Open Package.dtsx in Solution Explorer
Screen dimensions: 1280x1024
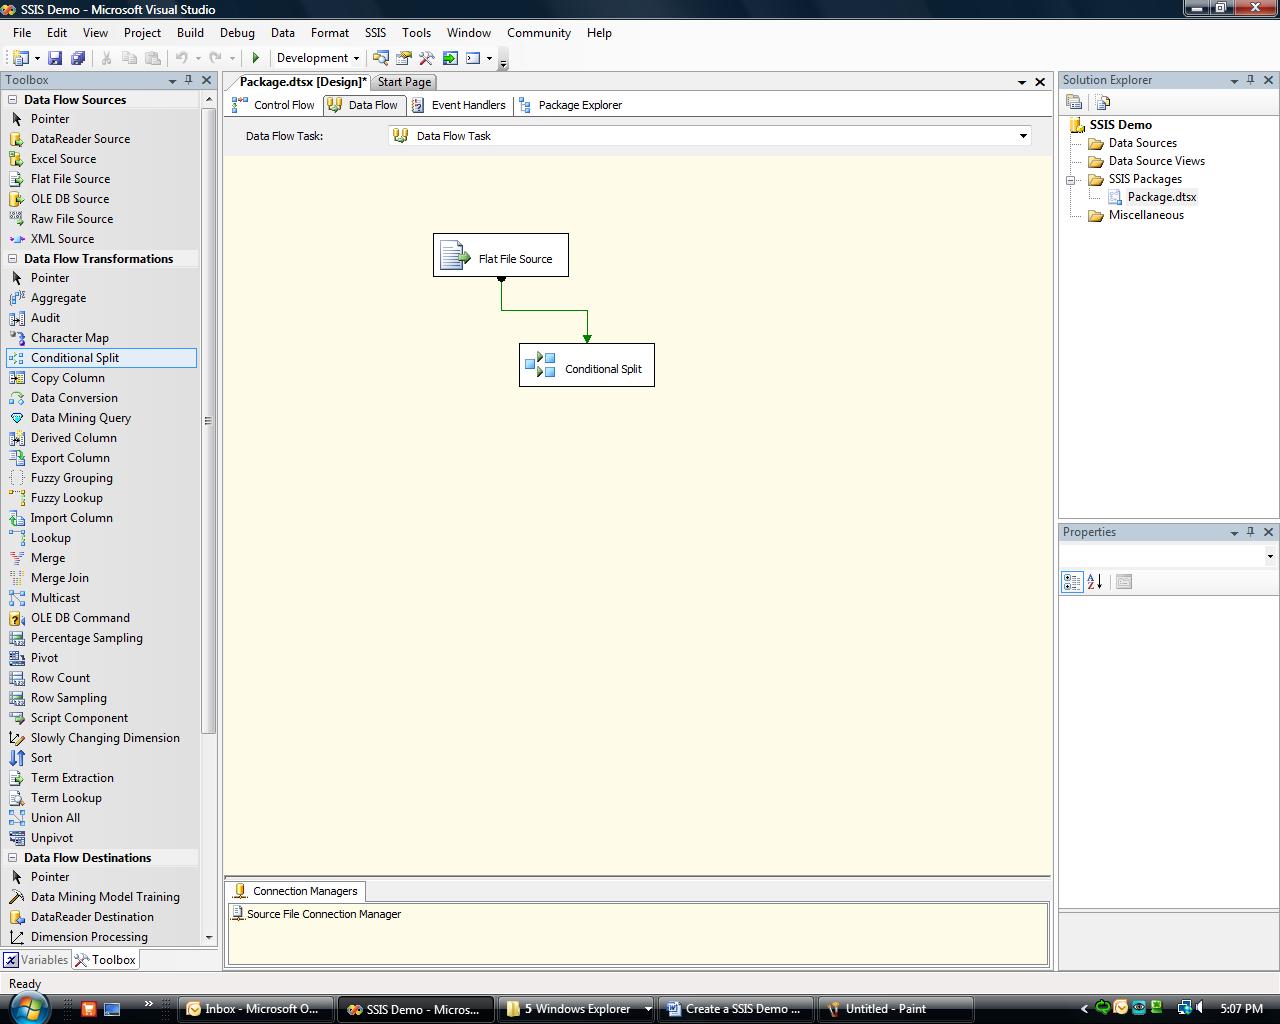click(1161, 197)
